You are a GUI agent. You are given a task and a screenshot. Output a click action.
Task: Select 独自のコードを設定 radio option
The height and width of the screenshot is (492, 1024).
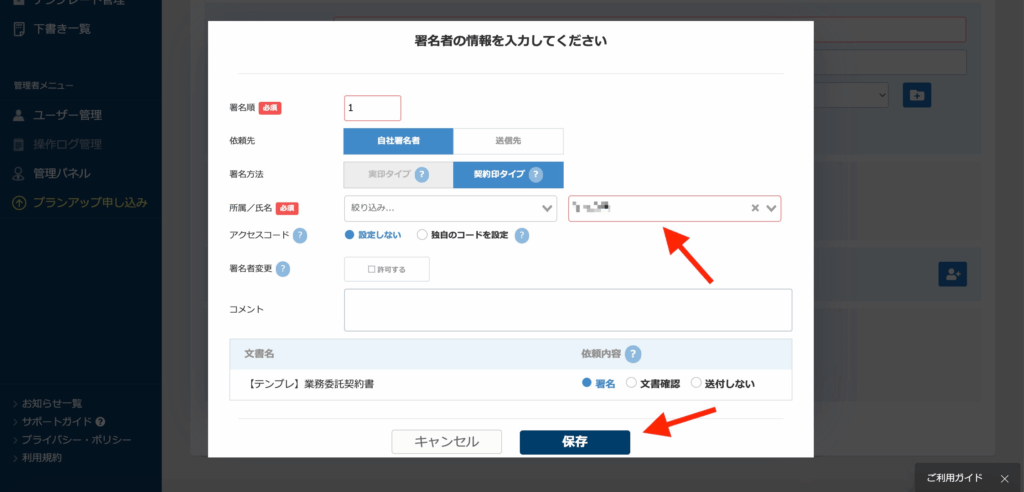(422, 235)
